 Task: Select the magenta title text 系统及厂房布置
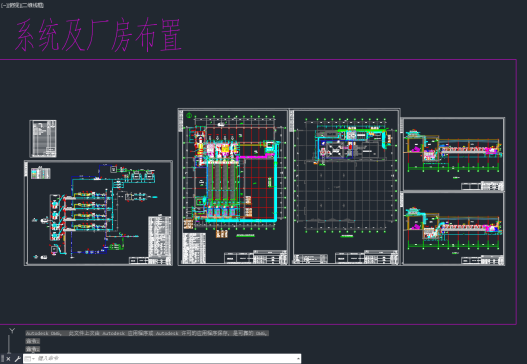(98, 35)
